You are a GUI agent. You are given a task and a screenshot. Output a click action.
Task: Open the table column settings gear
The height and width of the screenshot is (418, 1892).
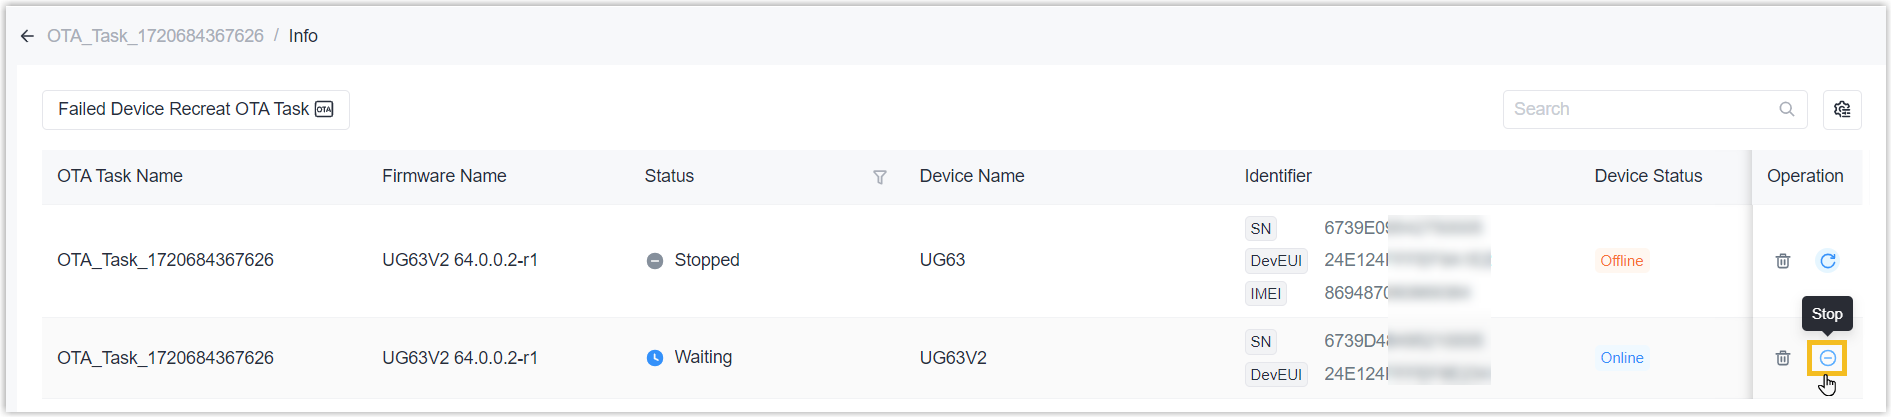tap(1842, 109)
